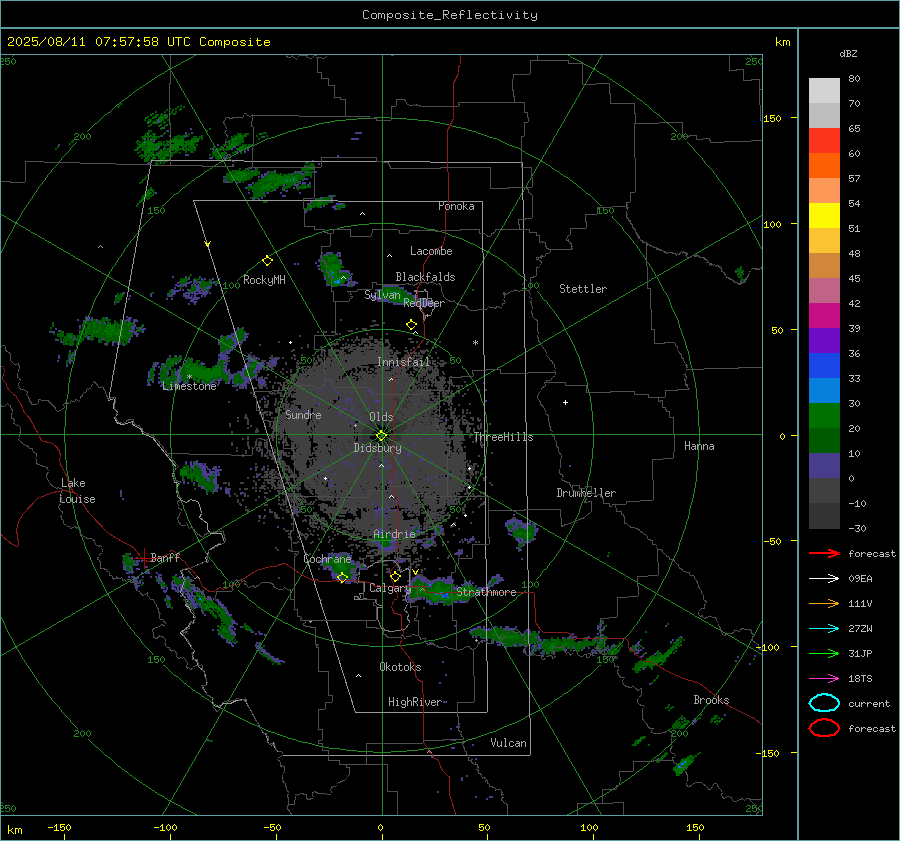Click the yellow radar-site diamond at Didsbury

pyautogui.click(x=381, y=435)
